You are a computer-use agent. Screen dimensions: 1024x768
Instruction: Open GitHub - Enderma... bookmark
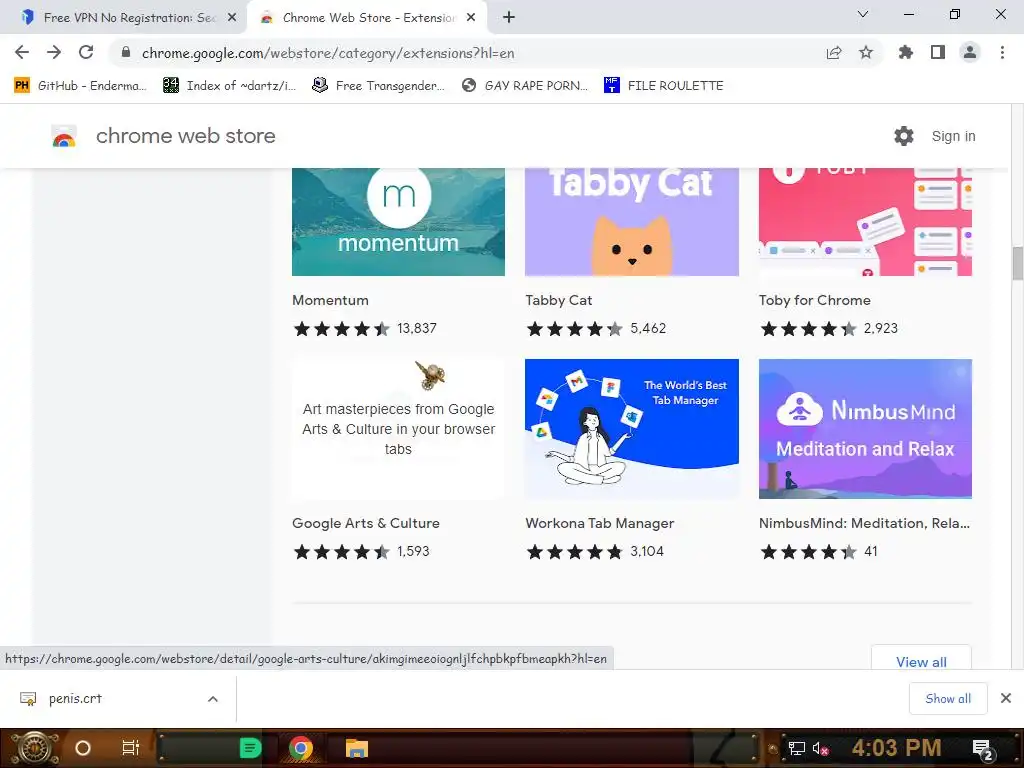pyautogui.click(x=81, y=86)
